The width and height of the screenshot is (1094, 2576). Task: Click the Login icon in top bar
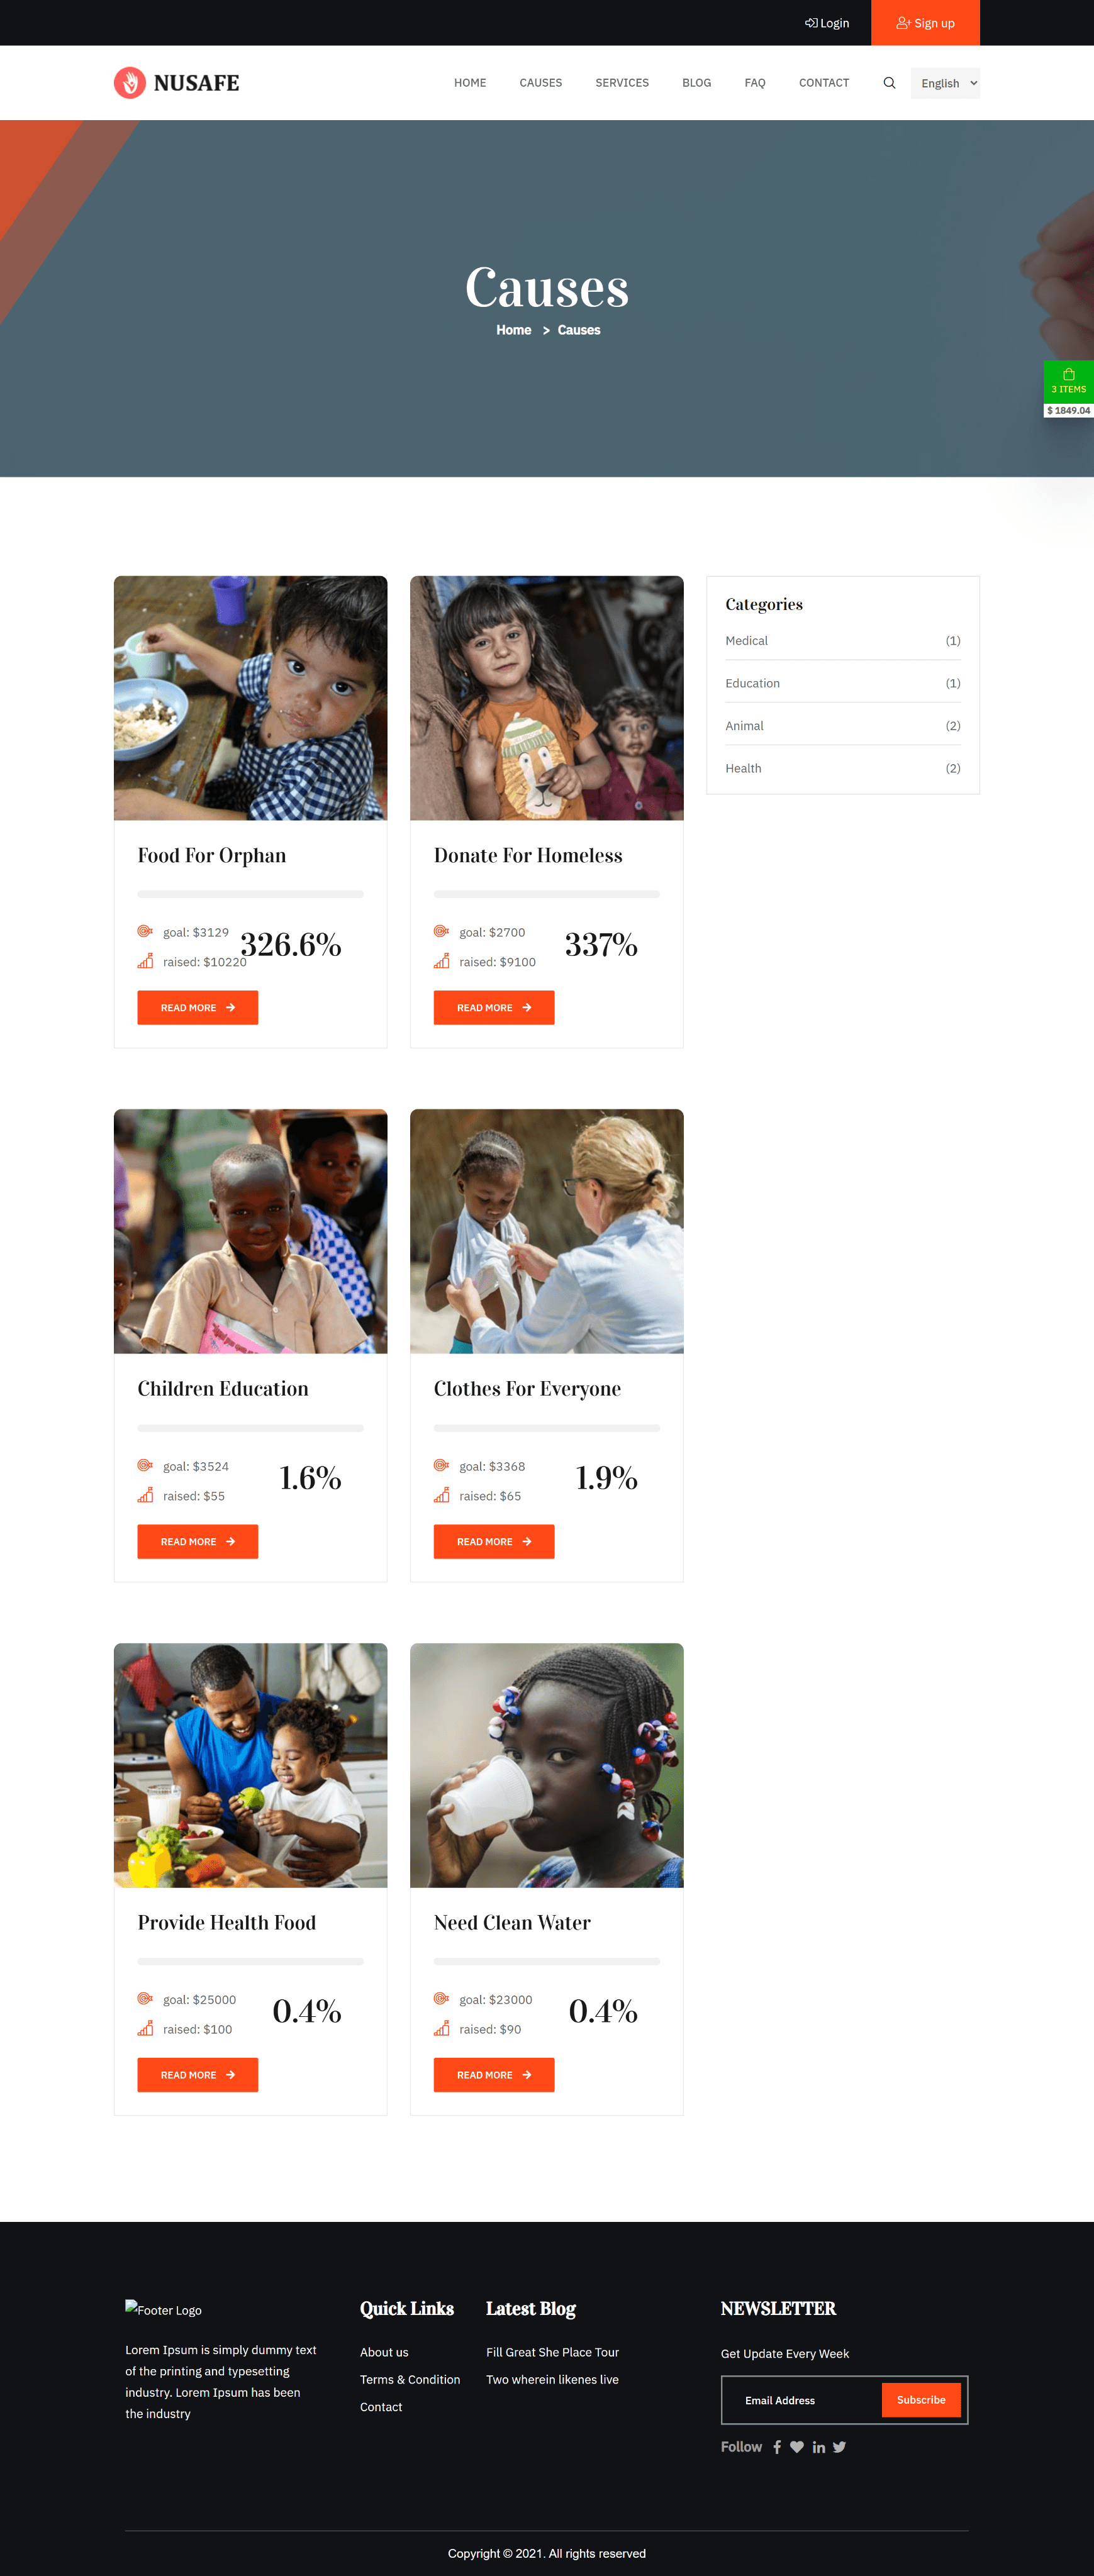coord(811,23)
